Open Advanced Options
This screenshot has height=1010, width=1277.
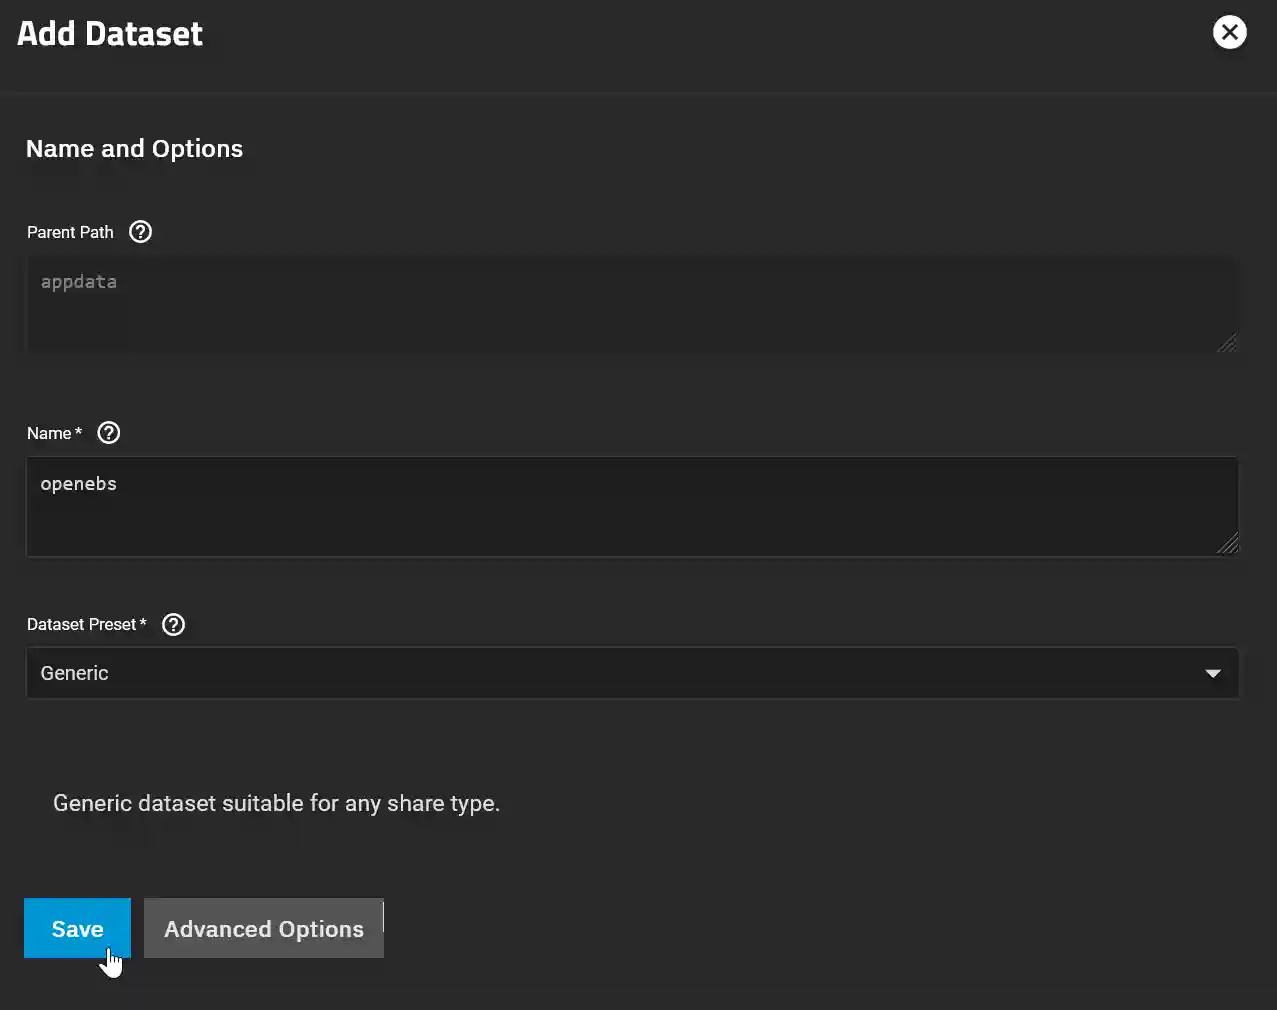click(x=263, y=928)
